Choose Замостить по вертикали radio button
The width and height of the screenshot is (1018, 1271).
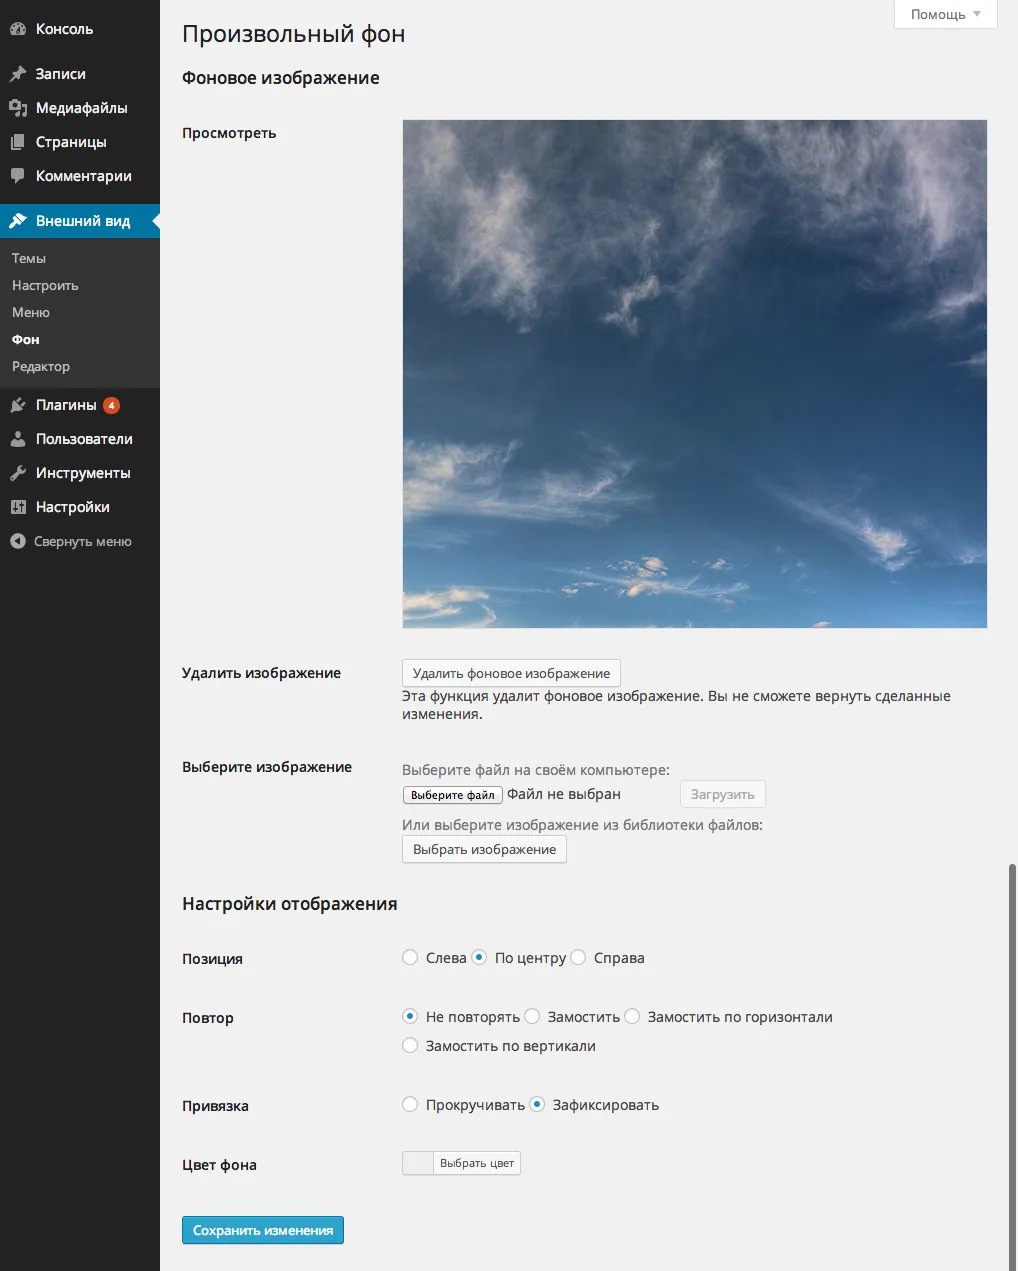tap(410, 1045)
